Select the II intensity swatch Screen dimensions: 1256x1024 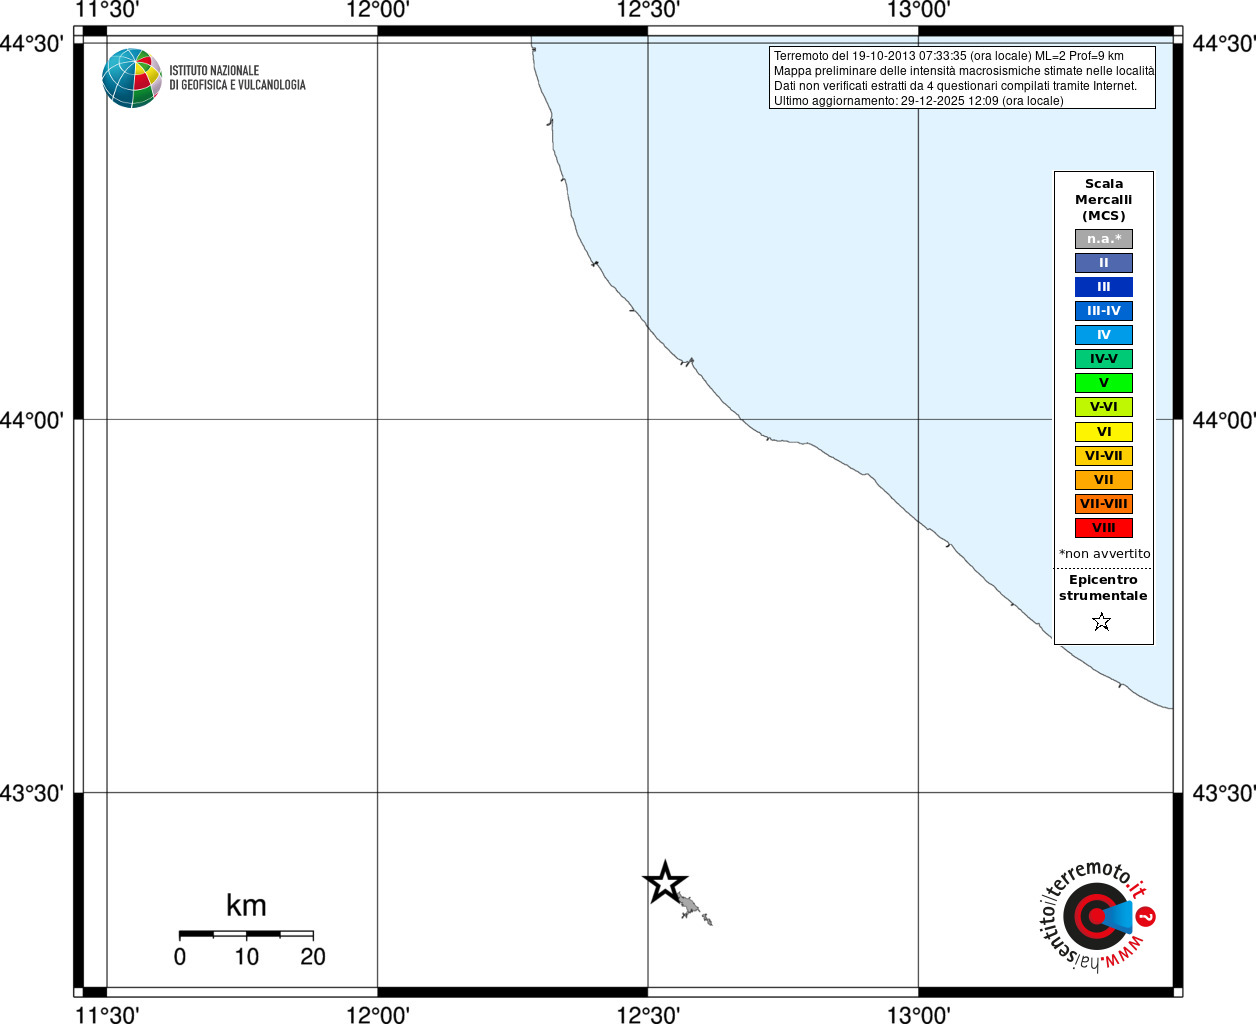[x=1104, y=263]
